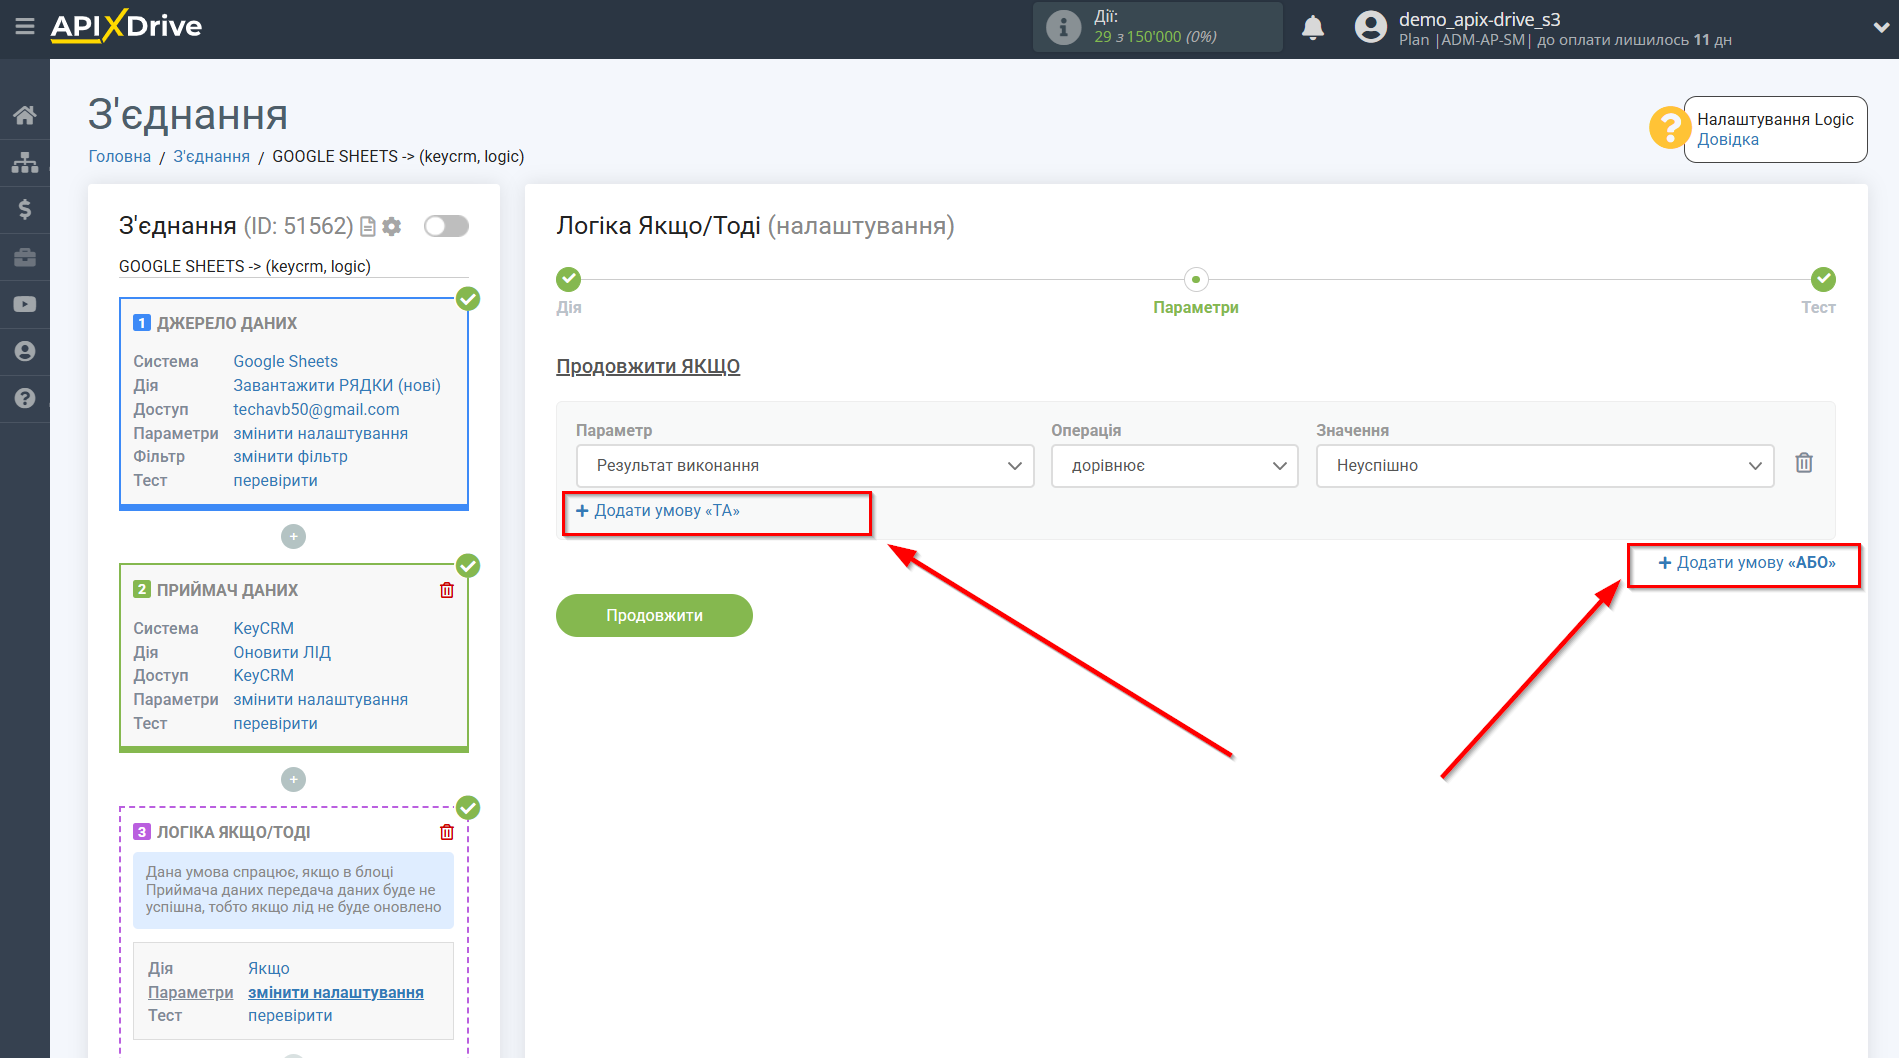Click the yellow help question icon
The image size is (1899, 1058).
(1669, 128)
